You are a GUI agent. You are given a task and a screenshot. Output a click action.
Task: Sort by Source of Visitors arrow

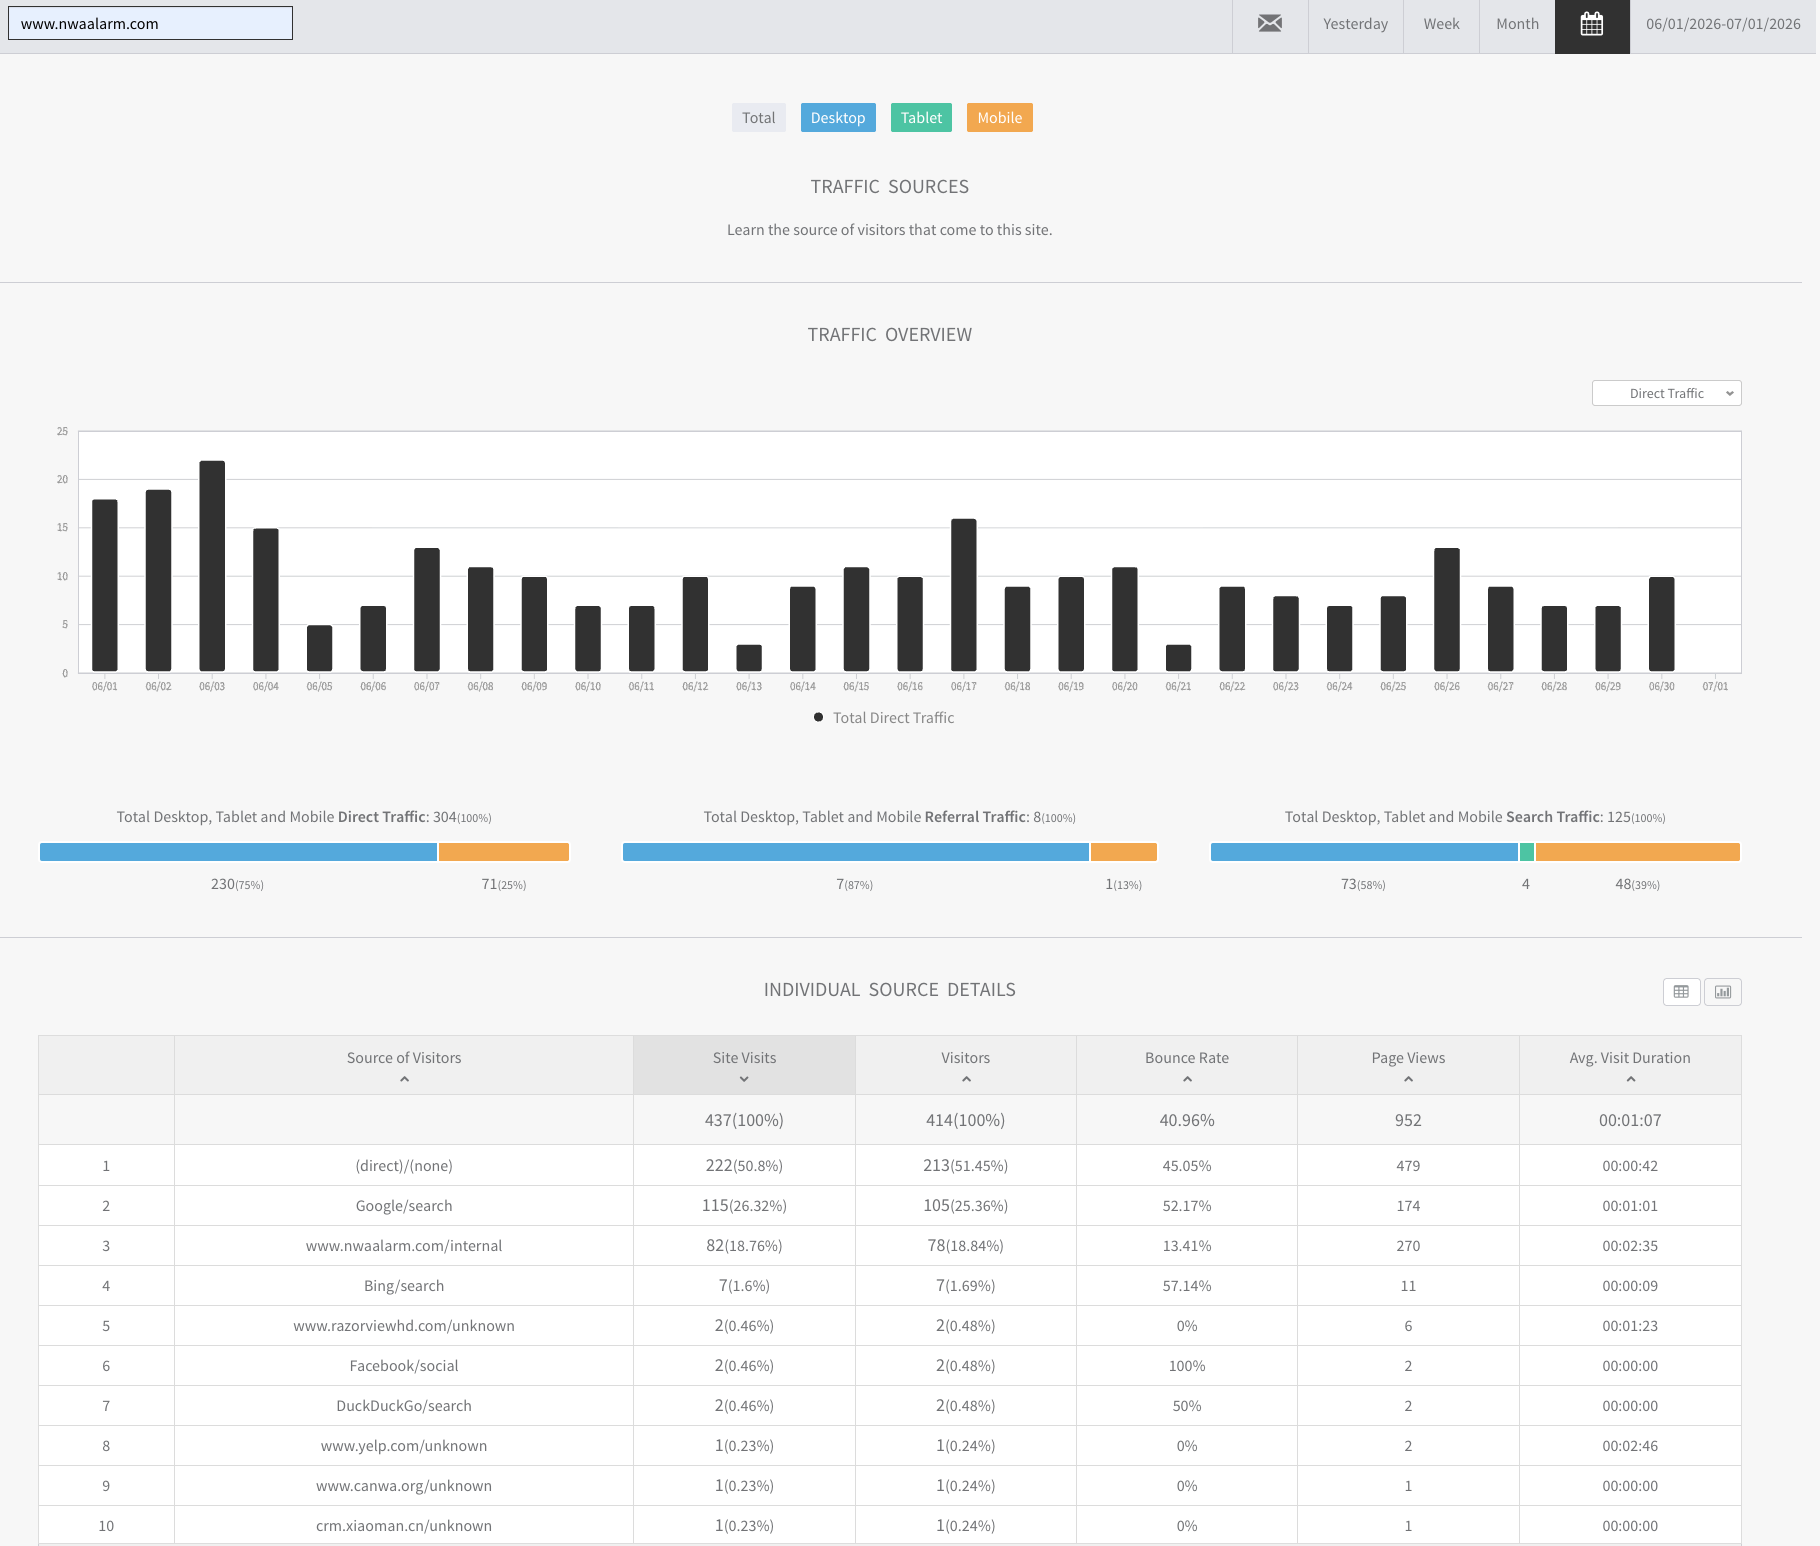click(404, 1080)
